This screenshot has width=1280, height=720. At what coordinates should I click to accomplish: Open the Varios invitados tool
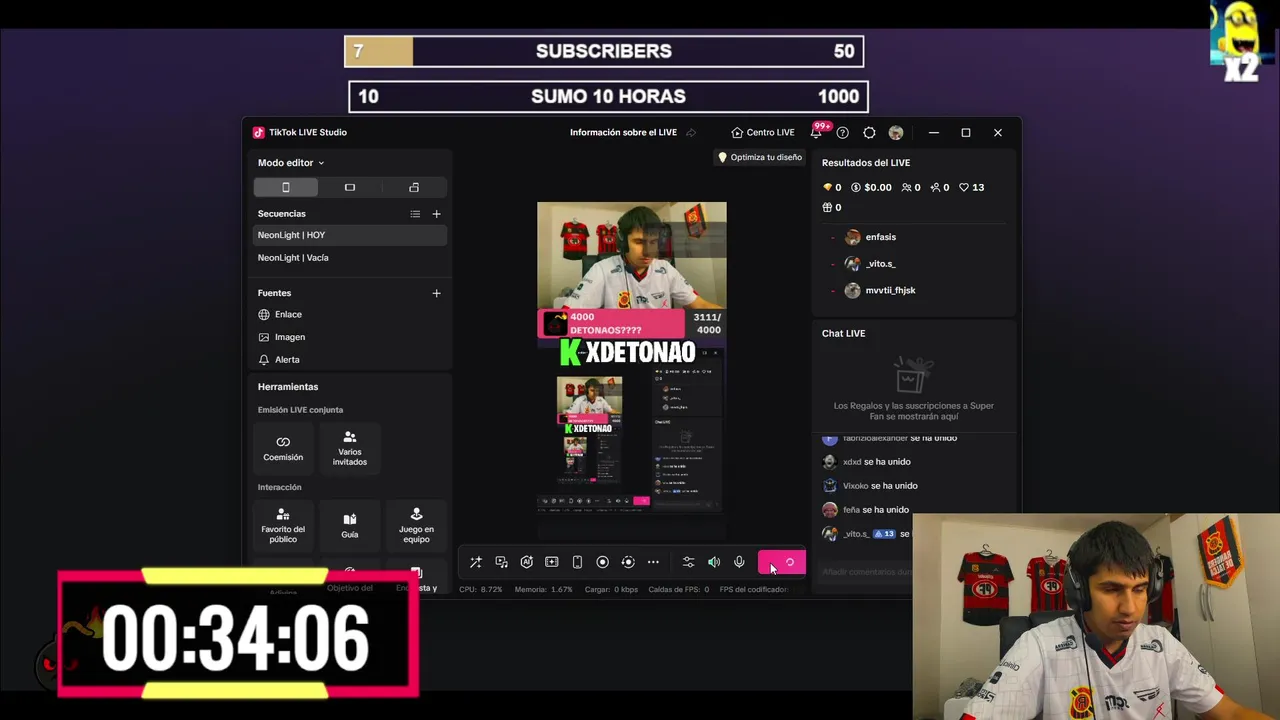(x=350, y=448)
